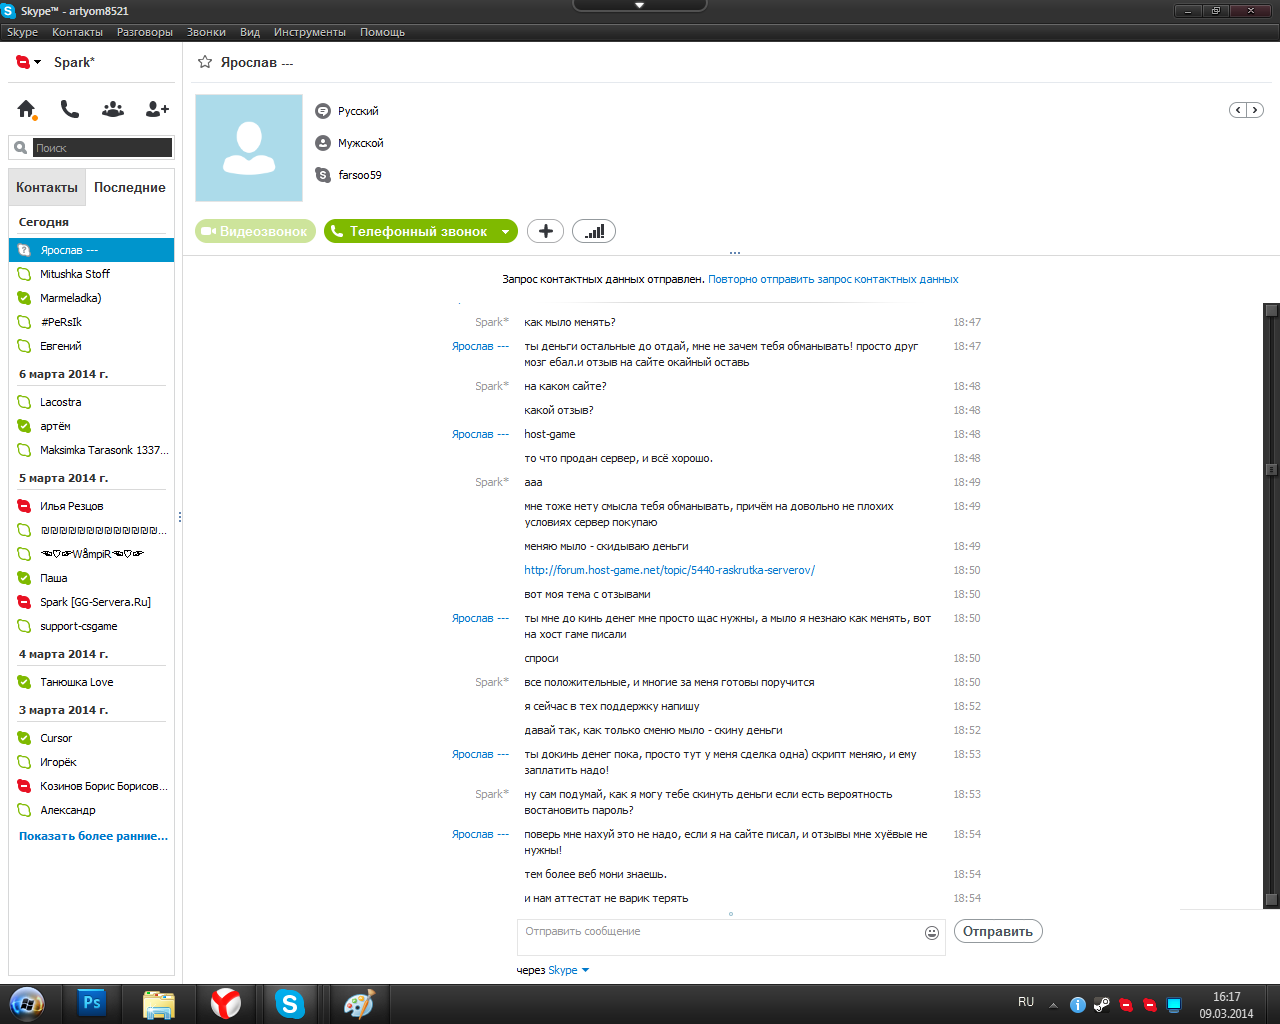
Task: Select contact Spark [GG-Servera.Ru]
Action: tap(91, 602)
